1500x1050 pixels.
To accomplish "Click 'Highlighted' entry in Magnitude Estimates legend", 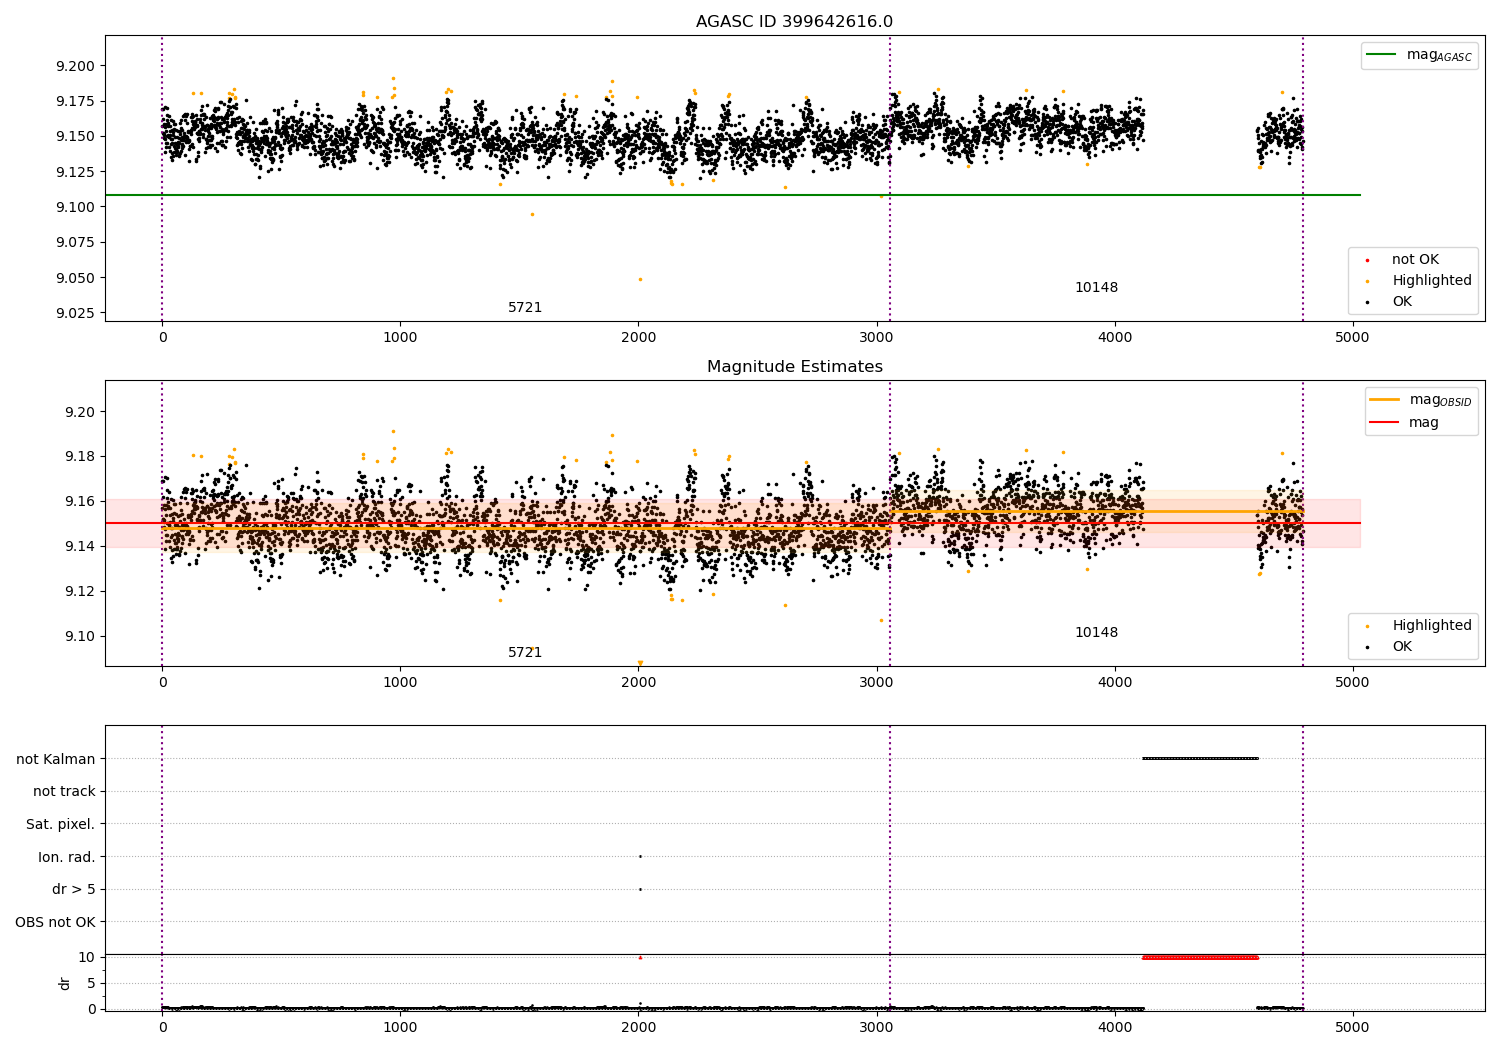I will (1431, 626).
